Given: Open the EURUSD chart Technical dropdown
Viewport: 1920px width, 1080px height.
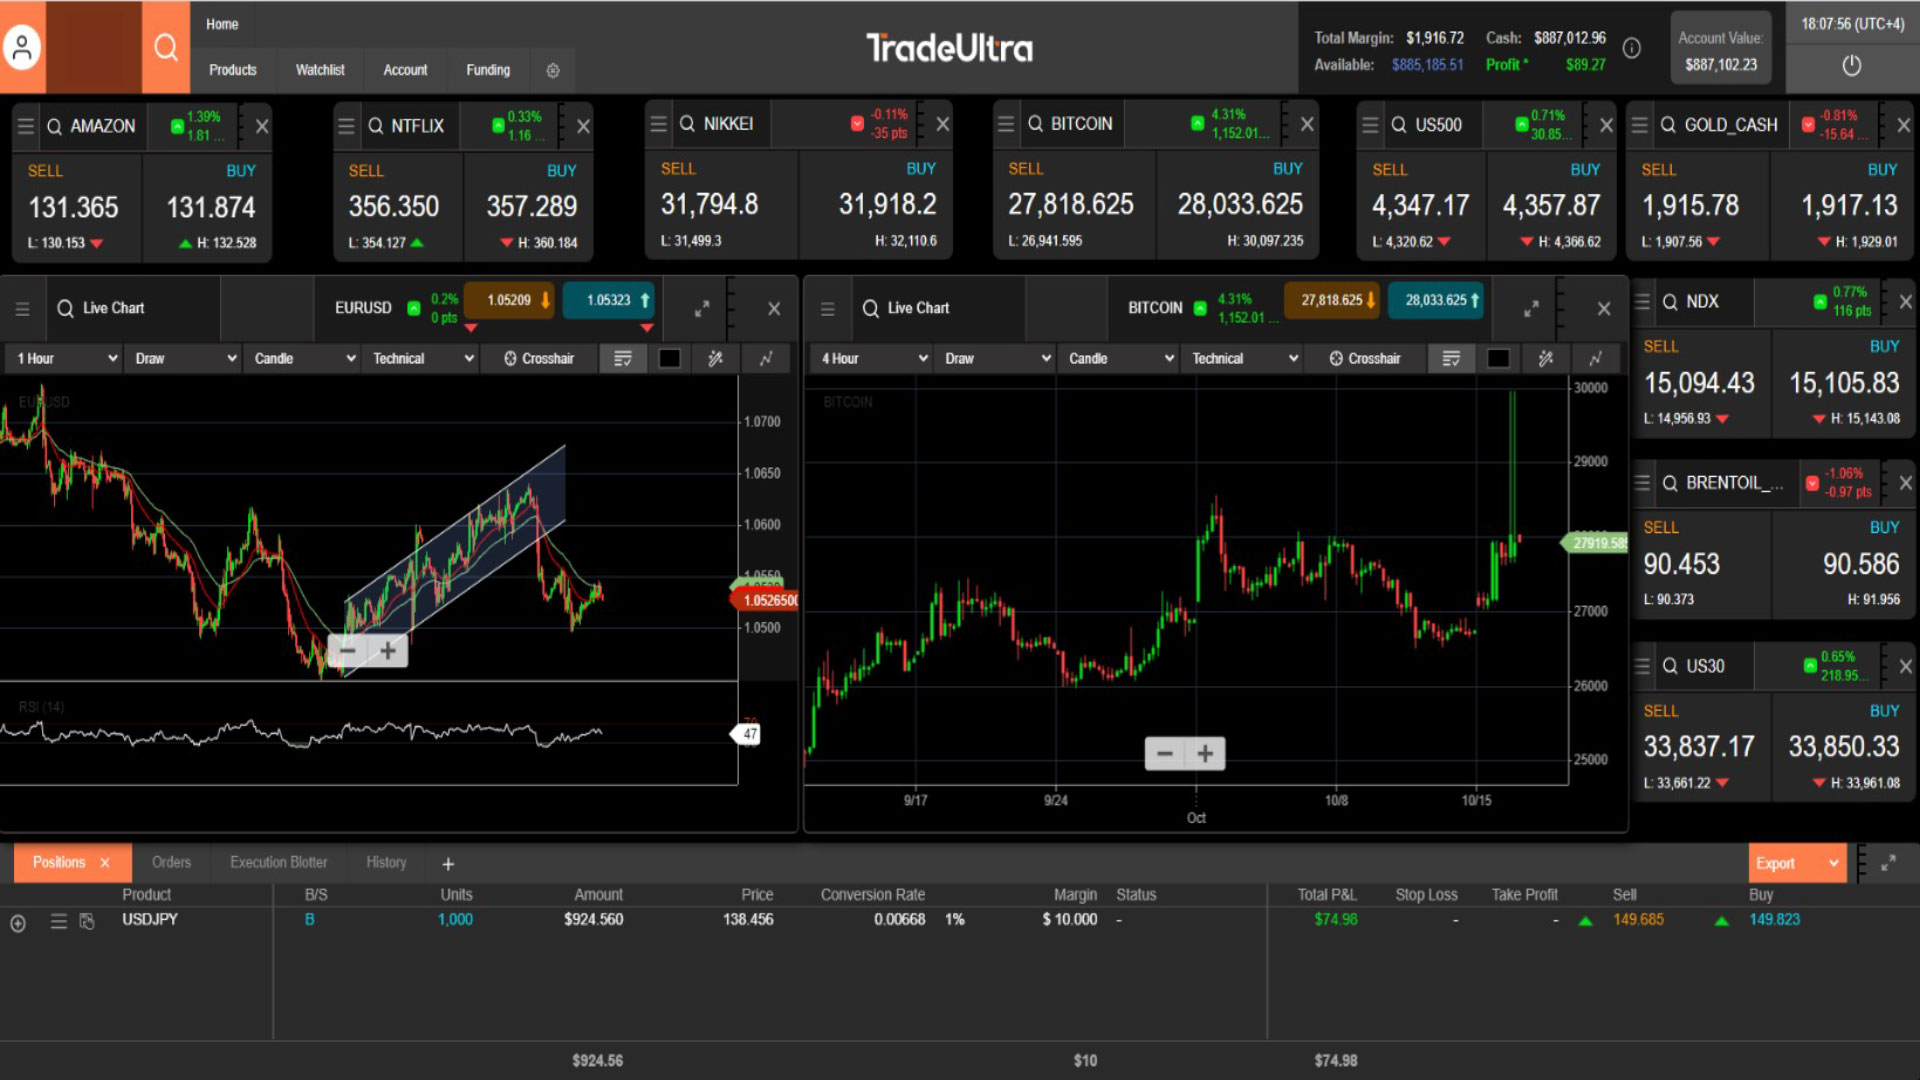Looking at the screenshot, I should [422, 358].
